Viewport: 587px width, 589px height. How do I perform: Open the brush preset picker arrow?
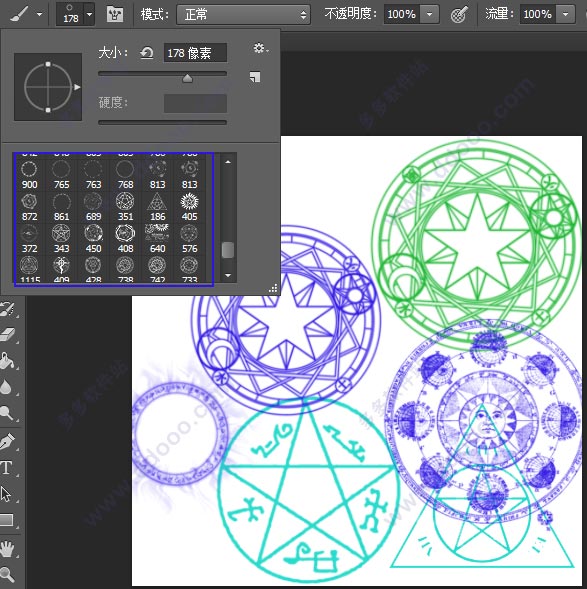[89, 15]
